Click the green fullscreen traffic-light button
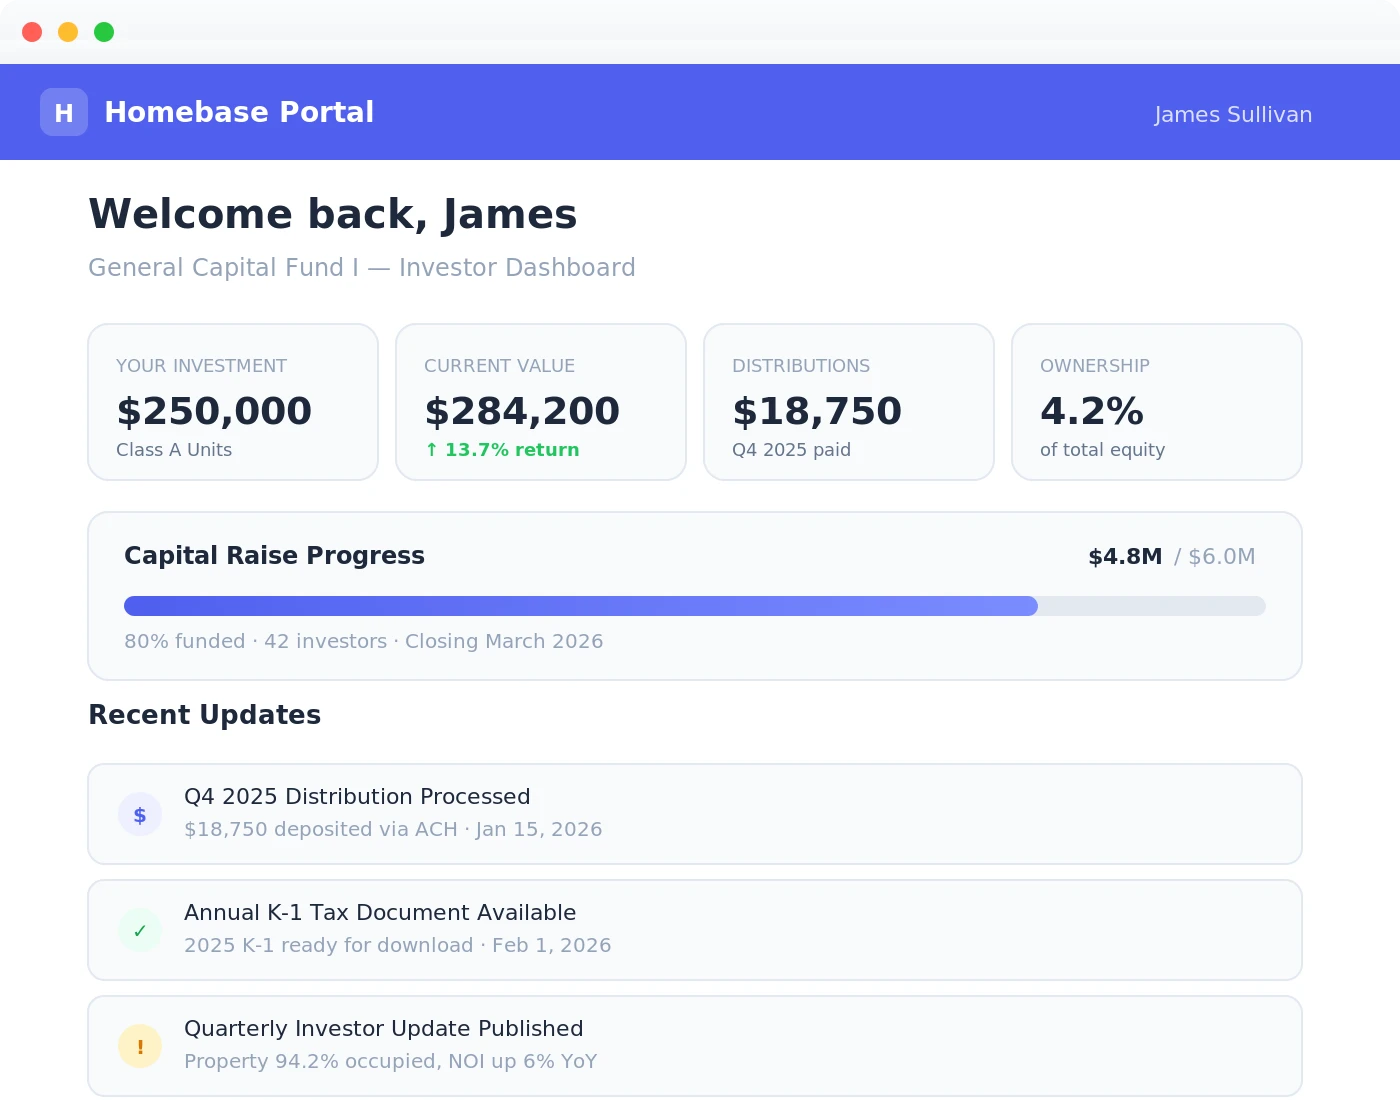This screenshot has width=1400, height=1100. click(103, 31)
